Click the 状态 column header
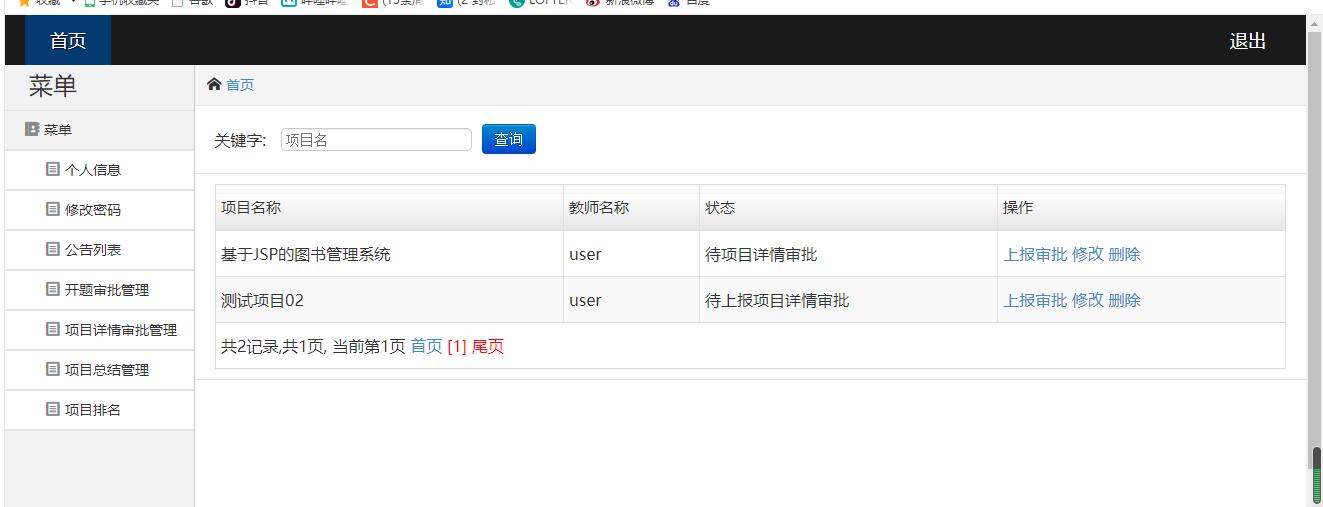This screenshot has height=507, width=1323. point(849,208)
